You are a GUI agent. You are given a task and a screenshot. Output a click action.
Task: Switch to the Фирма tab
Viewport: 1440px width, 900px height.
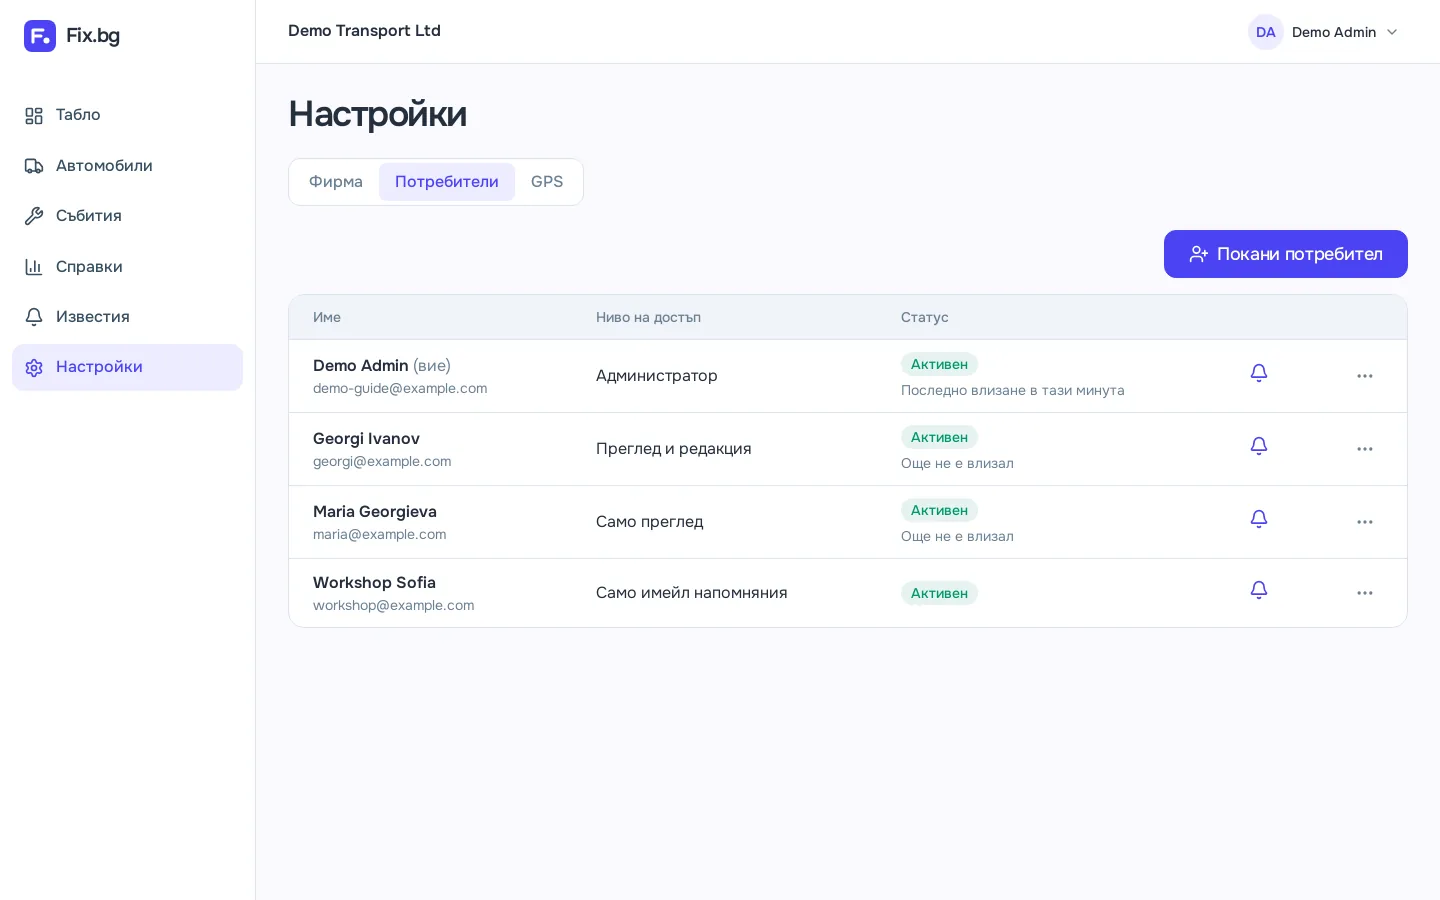click(336, 182)
